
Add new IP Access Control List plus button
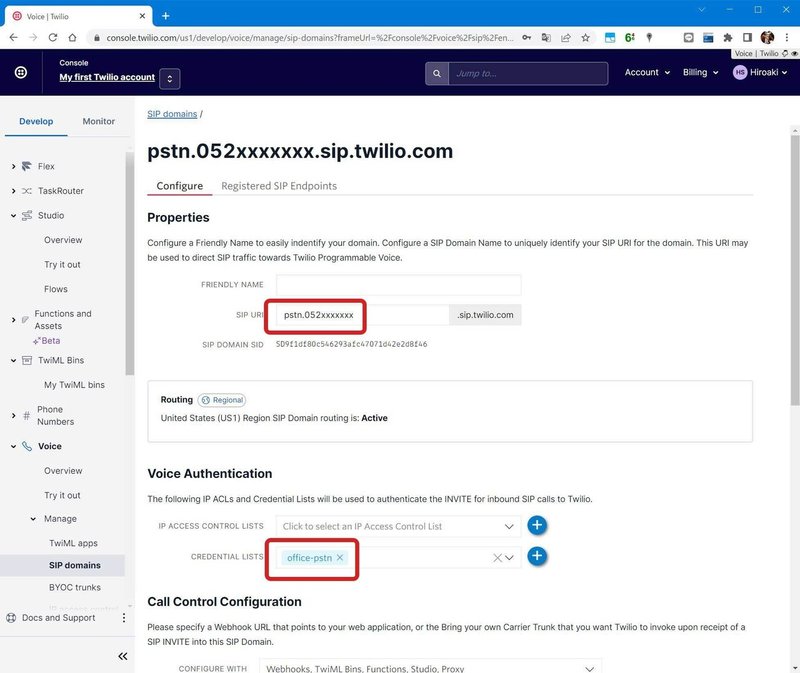tap(537, 525)
